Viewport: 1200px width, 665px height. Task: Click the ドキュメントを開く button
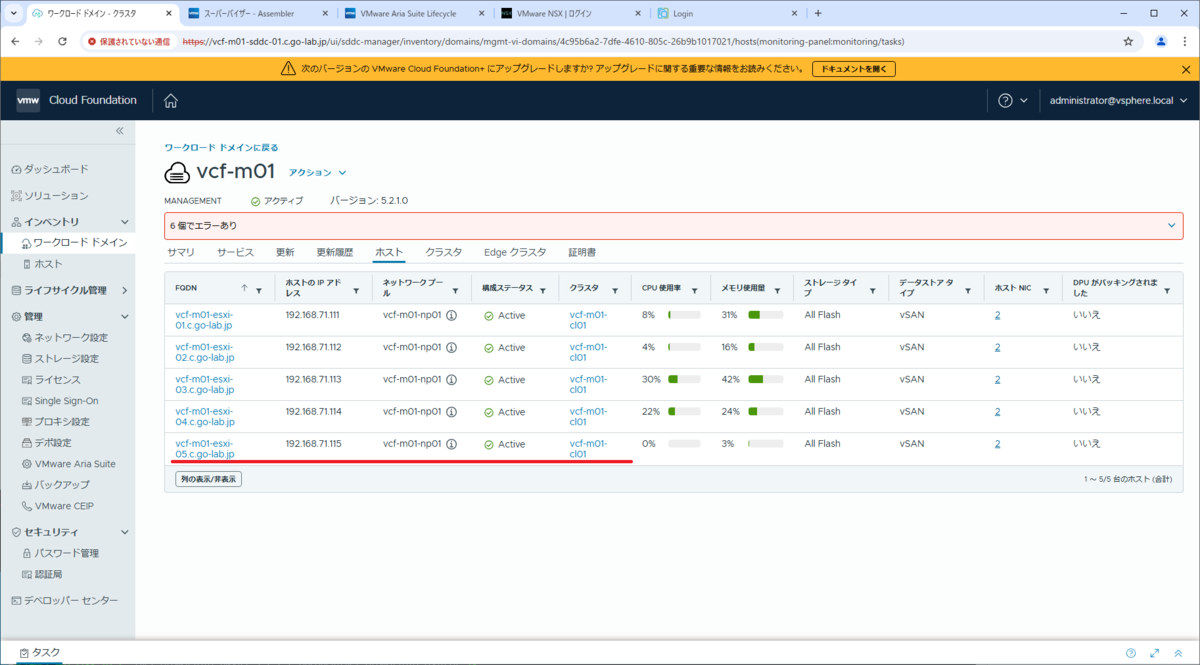click(853, 69)
